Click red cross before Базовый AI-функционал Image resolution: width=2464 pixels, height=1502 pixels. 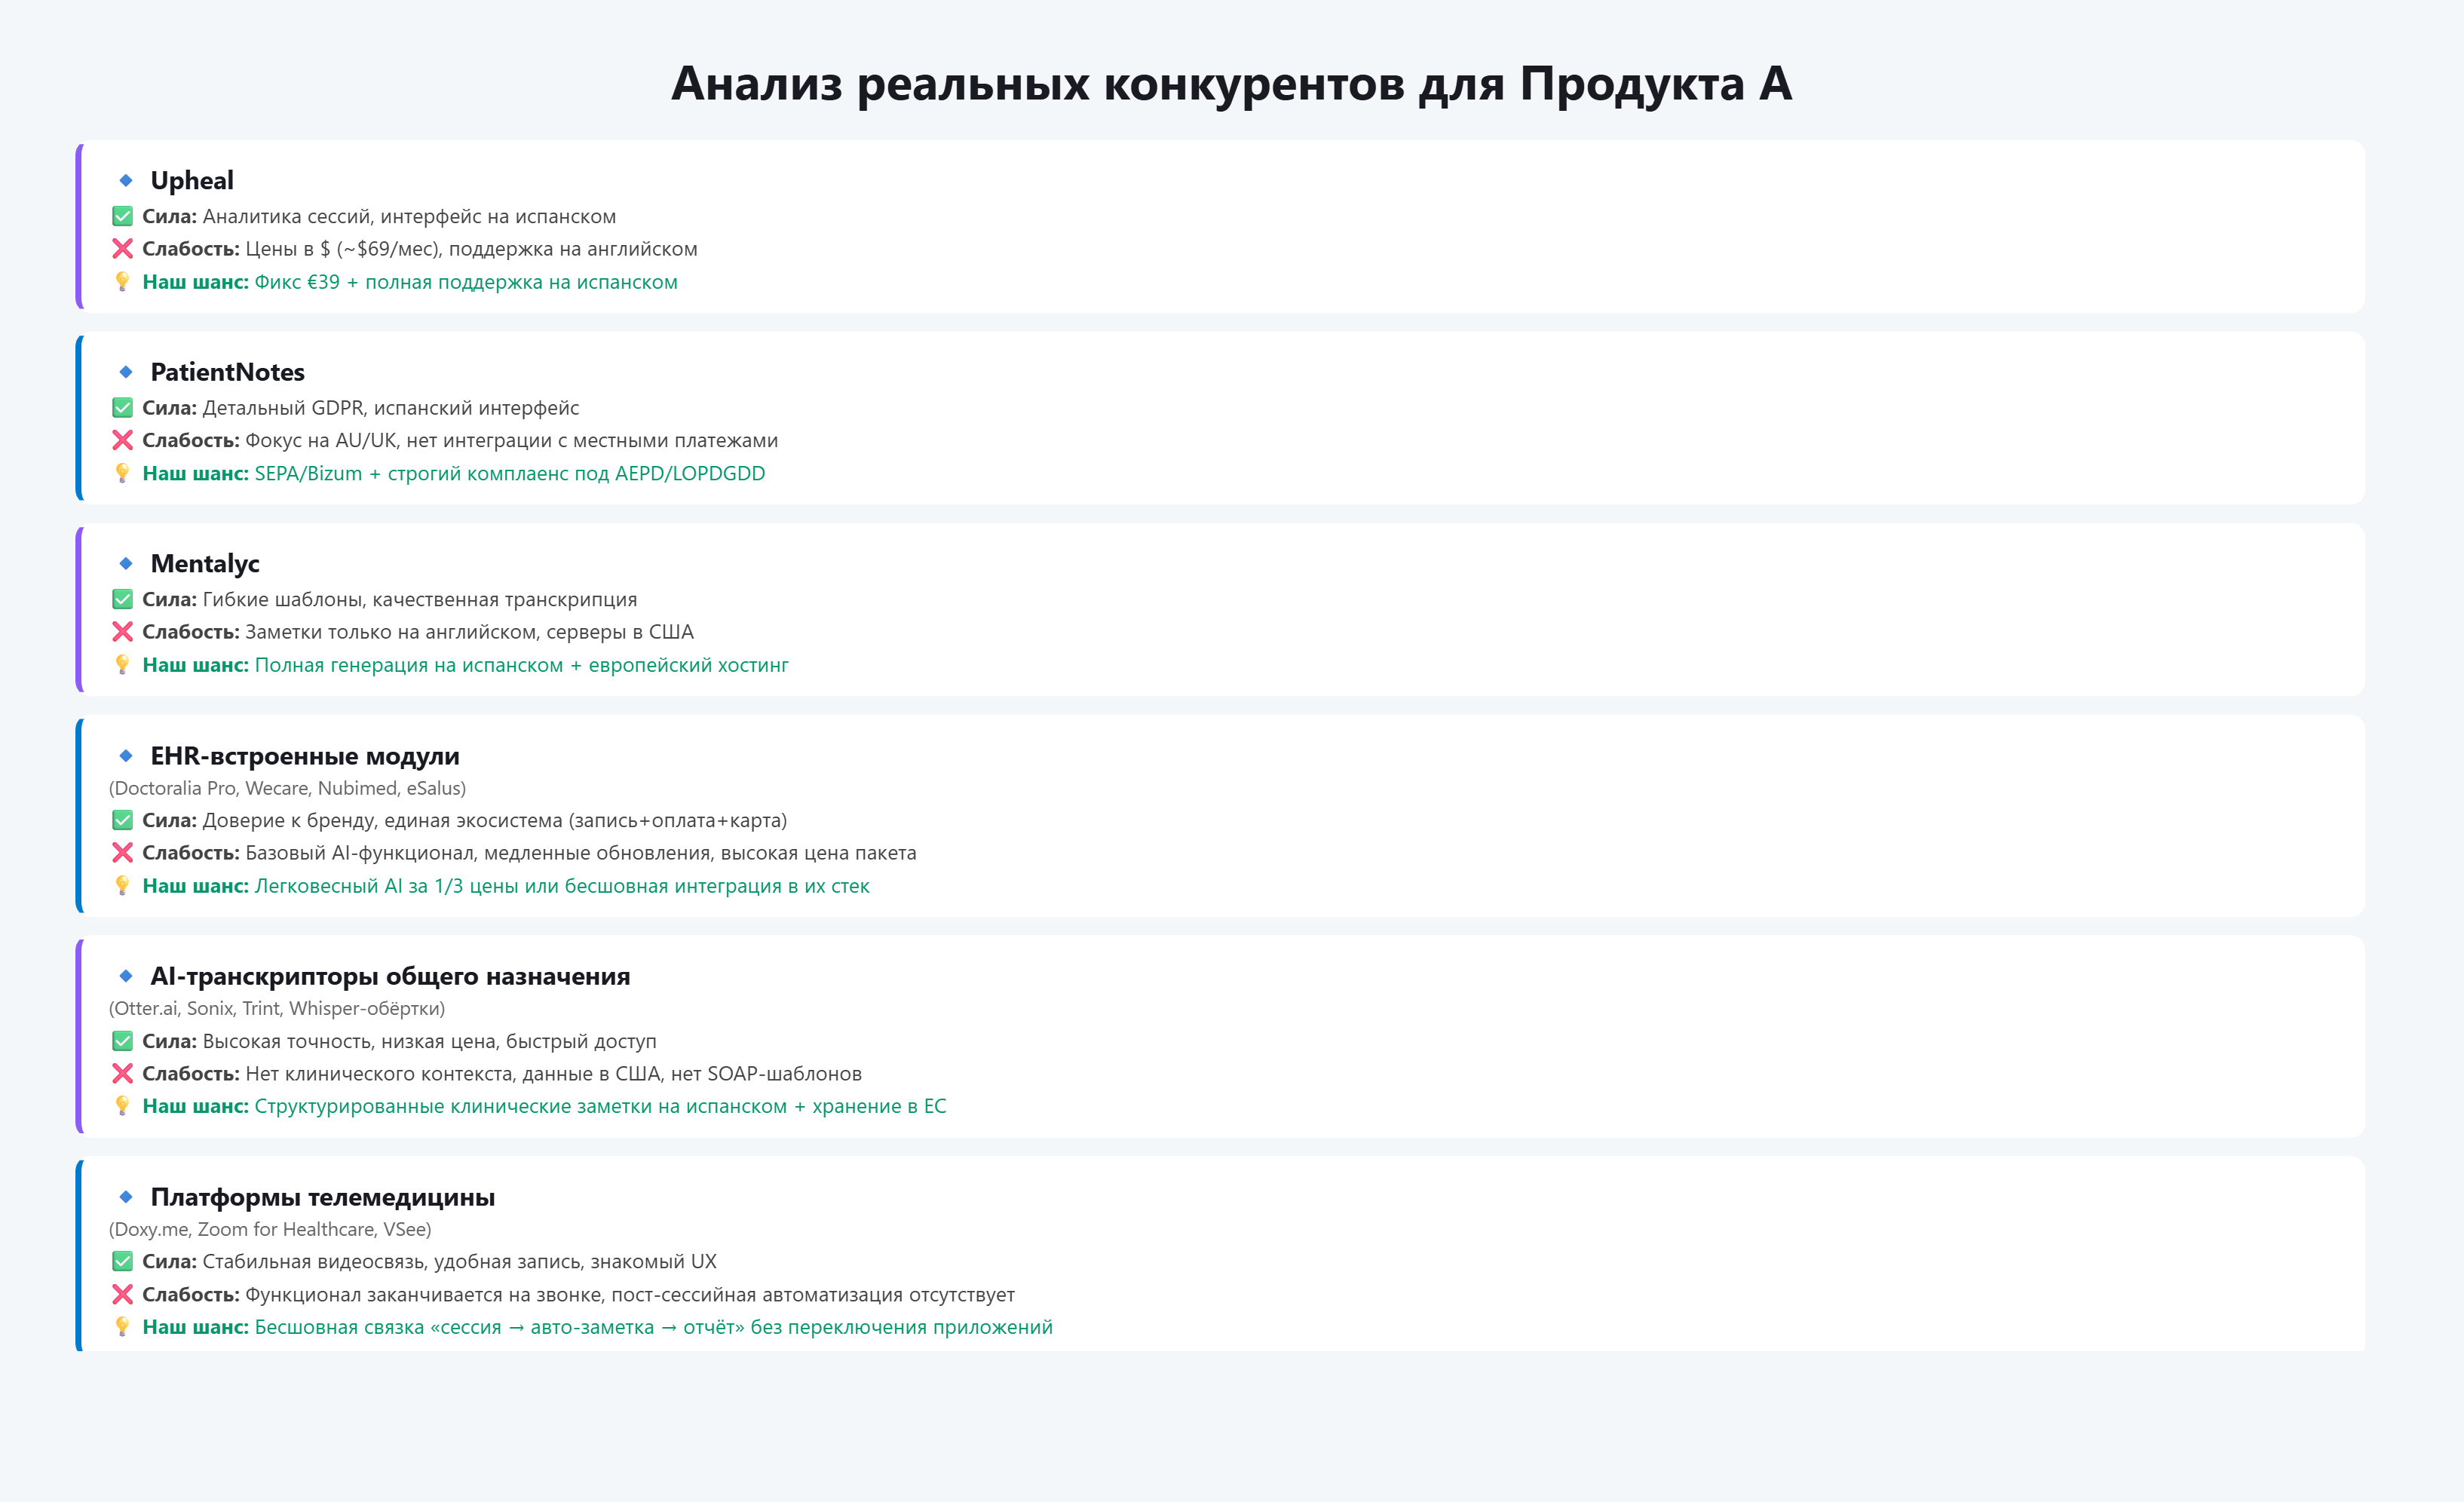[x=122, y=853]
